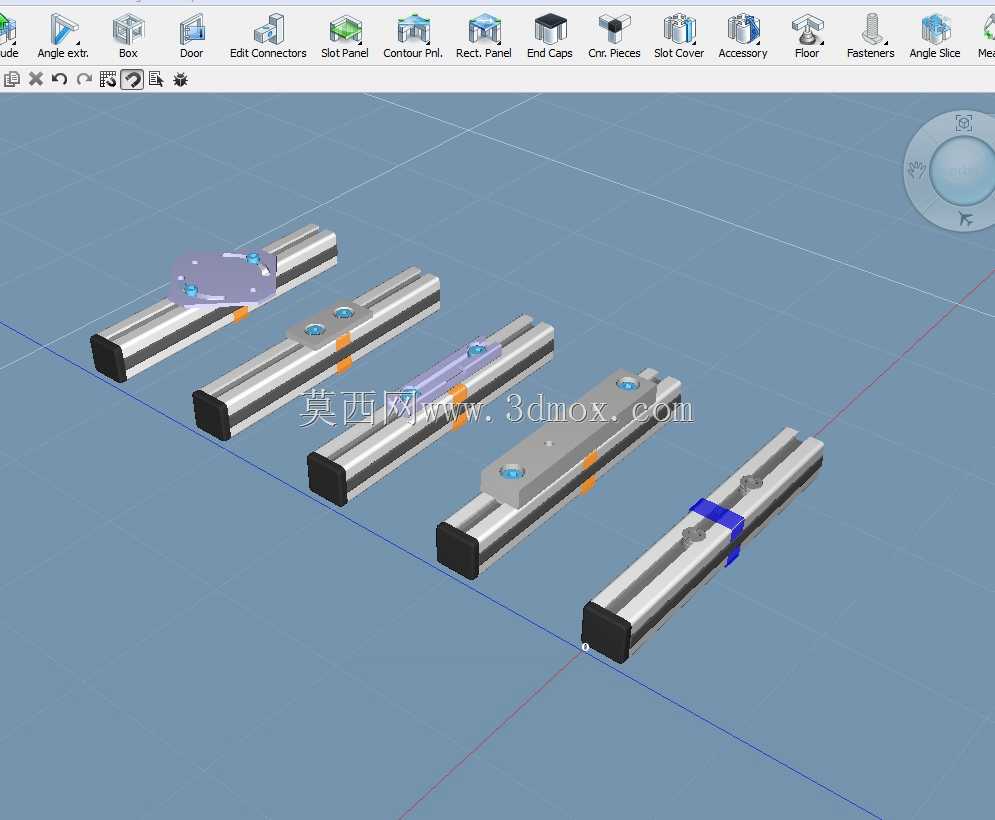Click the undo arrow
Image resolution: width=995 pixels, height=820 pixels.
point(60,79)
